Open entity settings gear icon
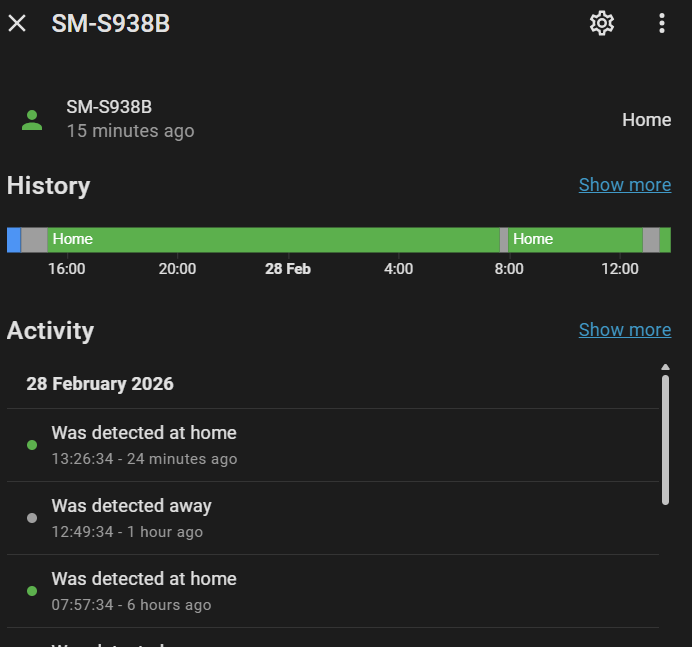Viewport: 692px width, 647px height. (x=601, y=23)
